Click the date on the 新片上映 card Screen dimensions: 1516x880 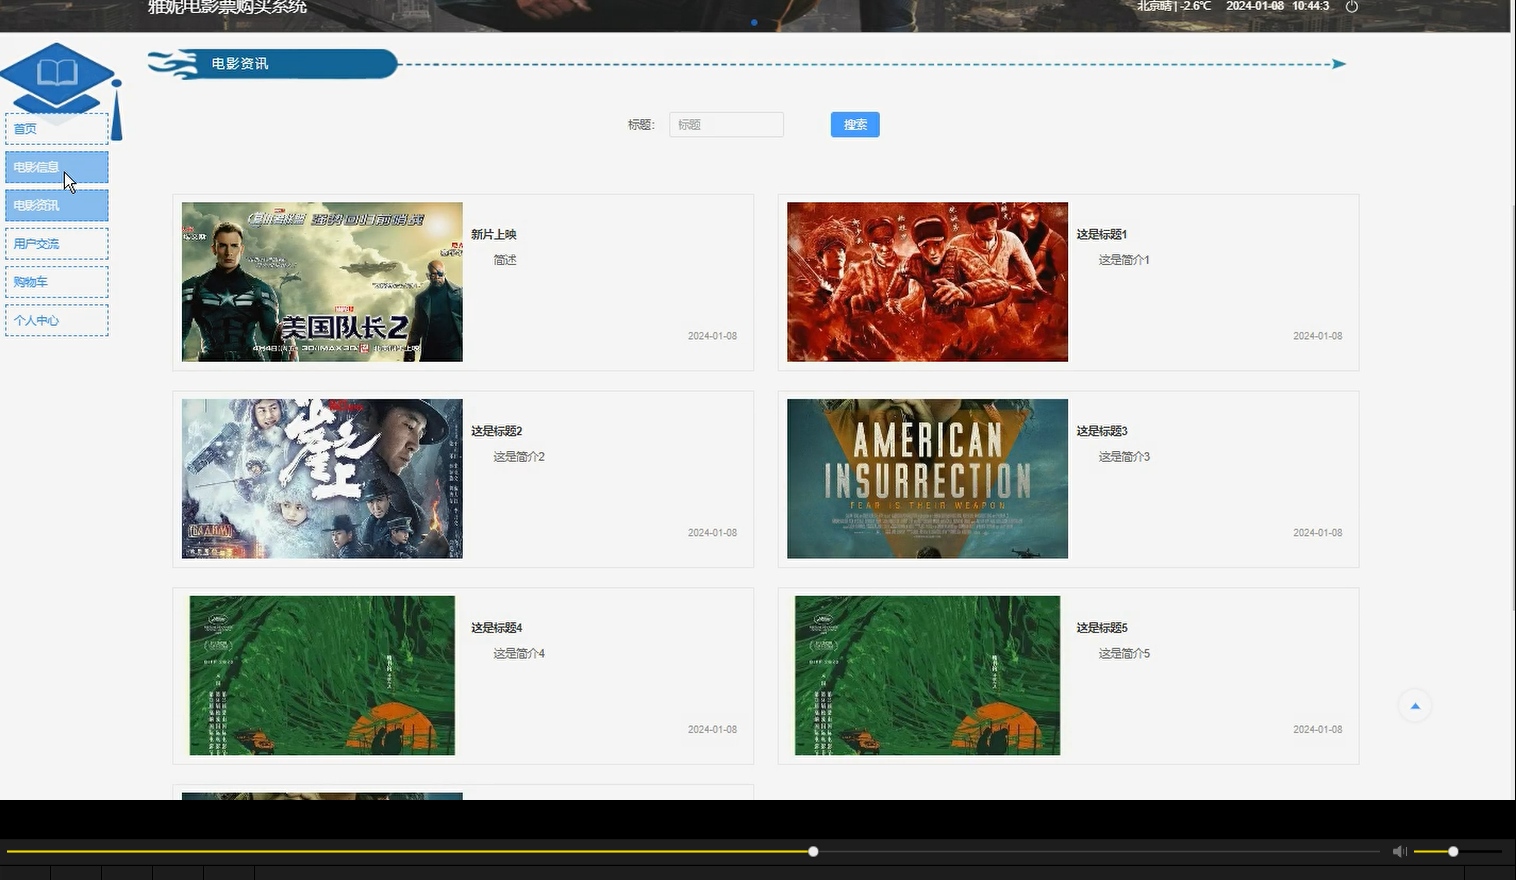pos(712,336)
